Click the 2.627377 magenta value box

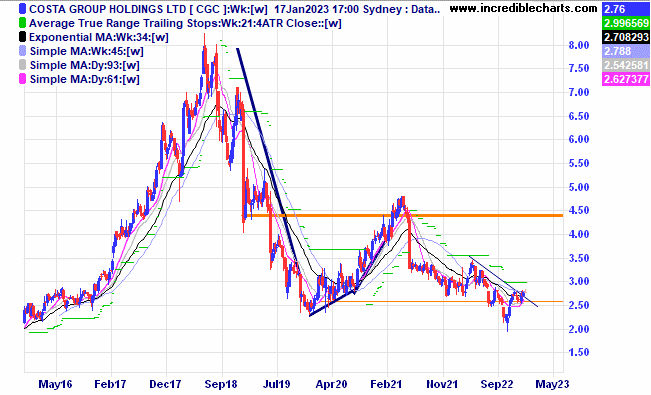tap(625, 79)
